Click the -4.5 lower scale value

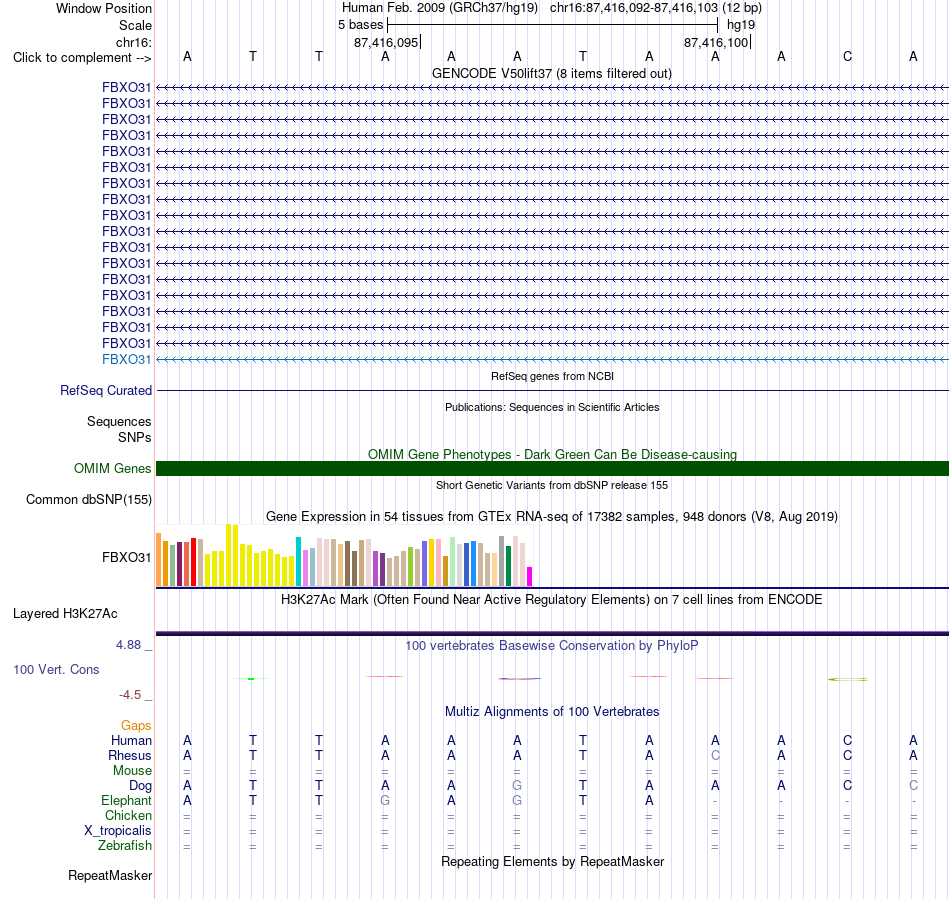point(130,695)
